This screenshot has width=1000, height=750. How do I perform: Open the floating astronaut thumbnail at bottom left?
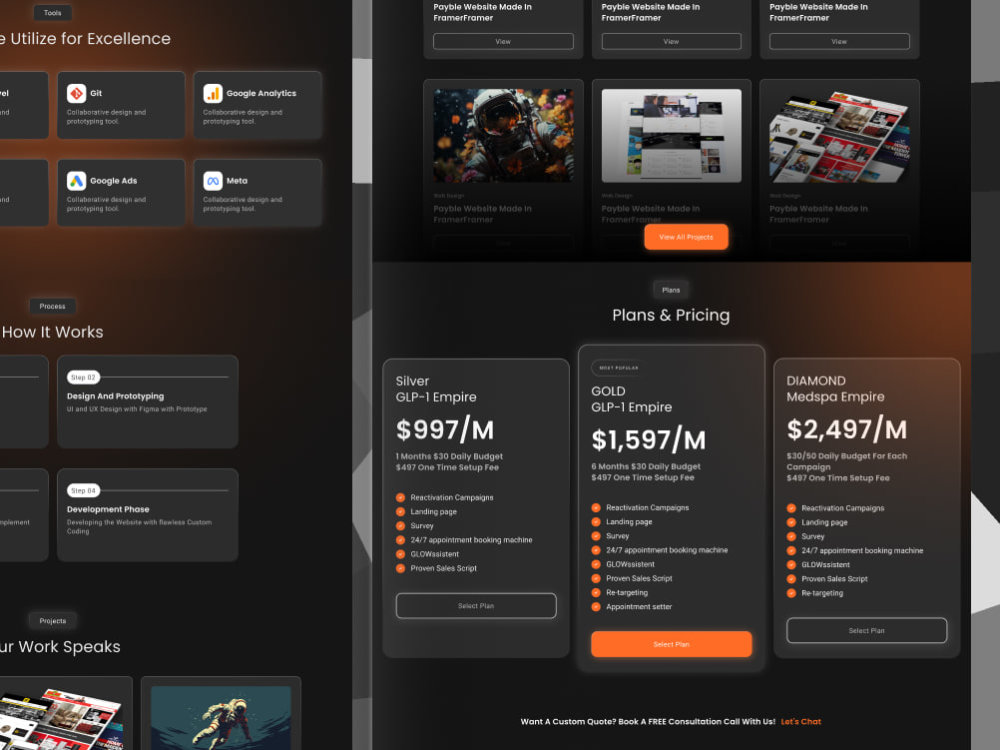221,718
